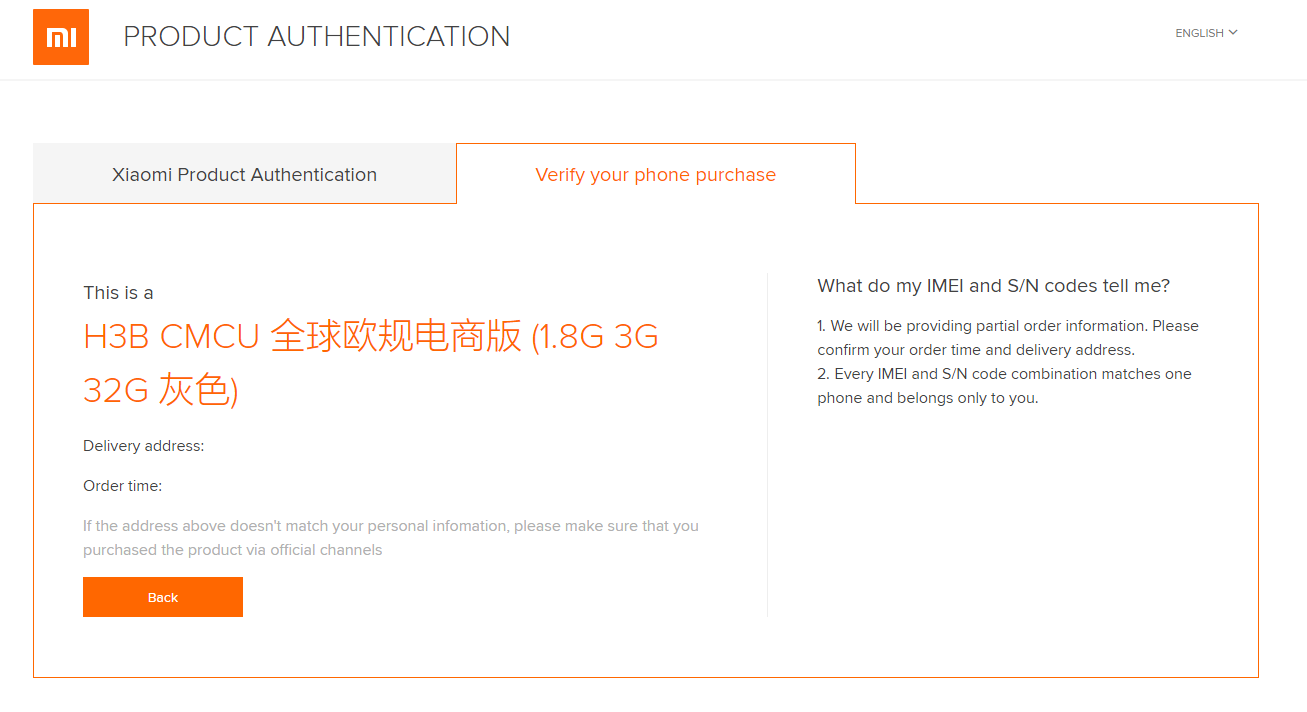Click the Order time label
The width and height of the screenshot is (1307, 712).
tap(122, 486)
